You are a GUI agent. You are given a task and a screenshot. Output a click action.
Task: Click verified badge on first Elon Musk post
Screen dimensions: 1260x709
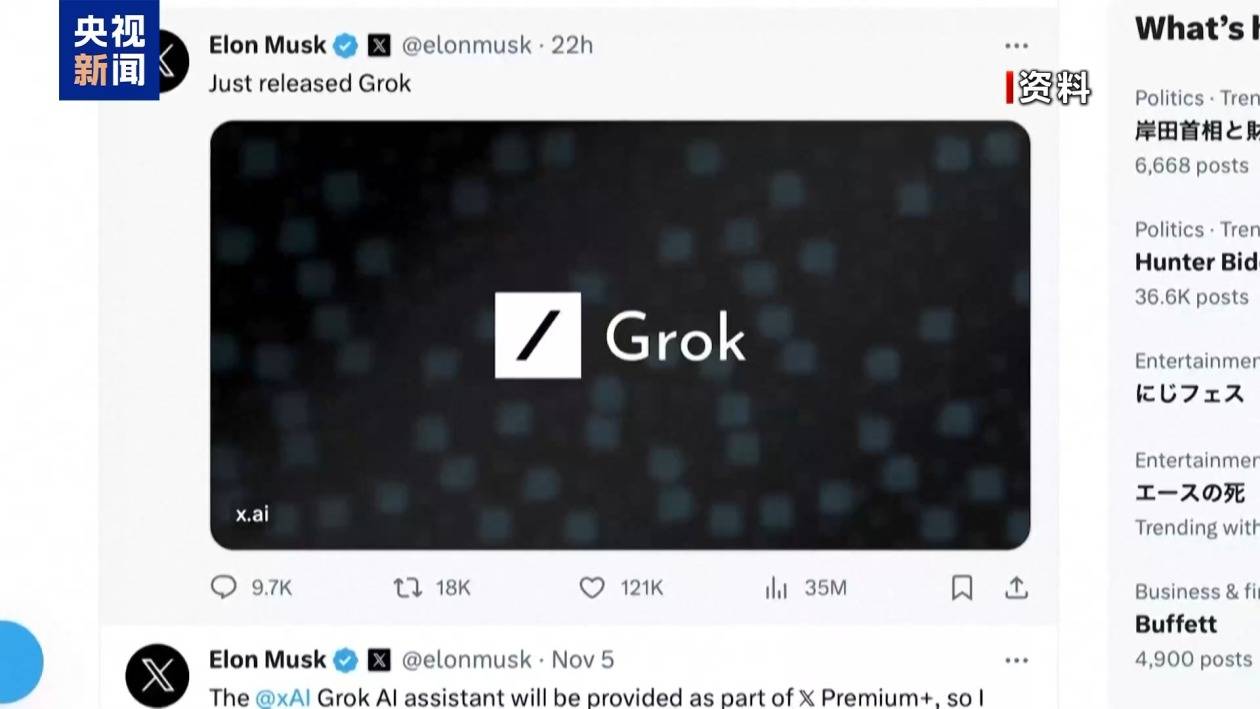[345, 45]
